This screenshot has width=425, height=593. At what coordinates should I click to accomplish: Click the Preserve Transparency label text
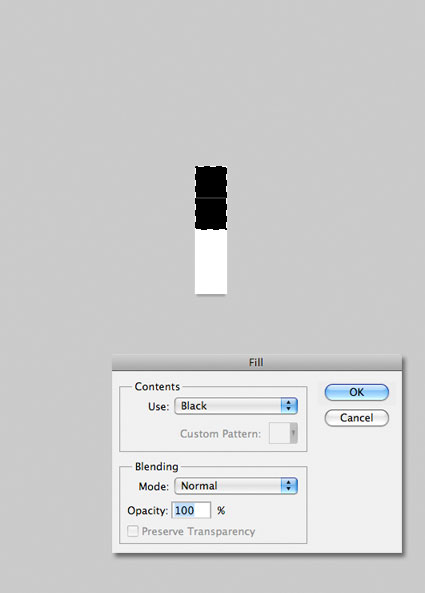point(198,531)
